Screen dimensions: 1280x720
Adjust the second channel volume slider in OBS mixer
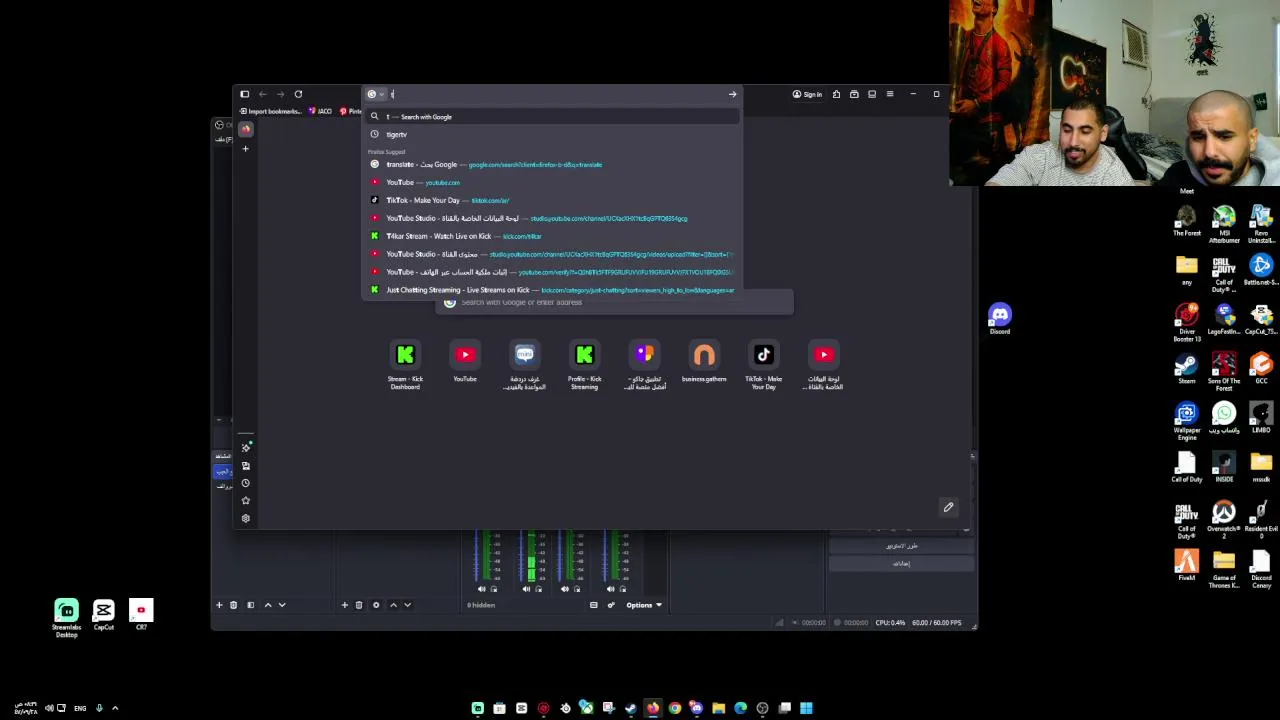(522, 555)
